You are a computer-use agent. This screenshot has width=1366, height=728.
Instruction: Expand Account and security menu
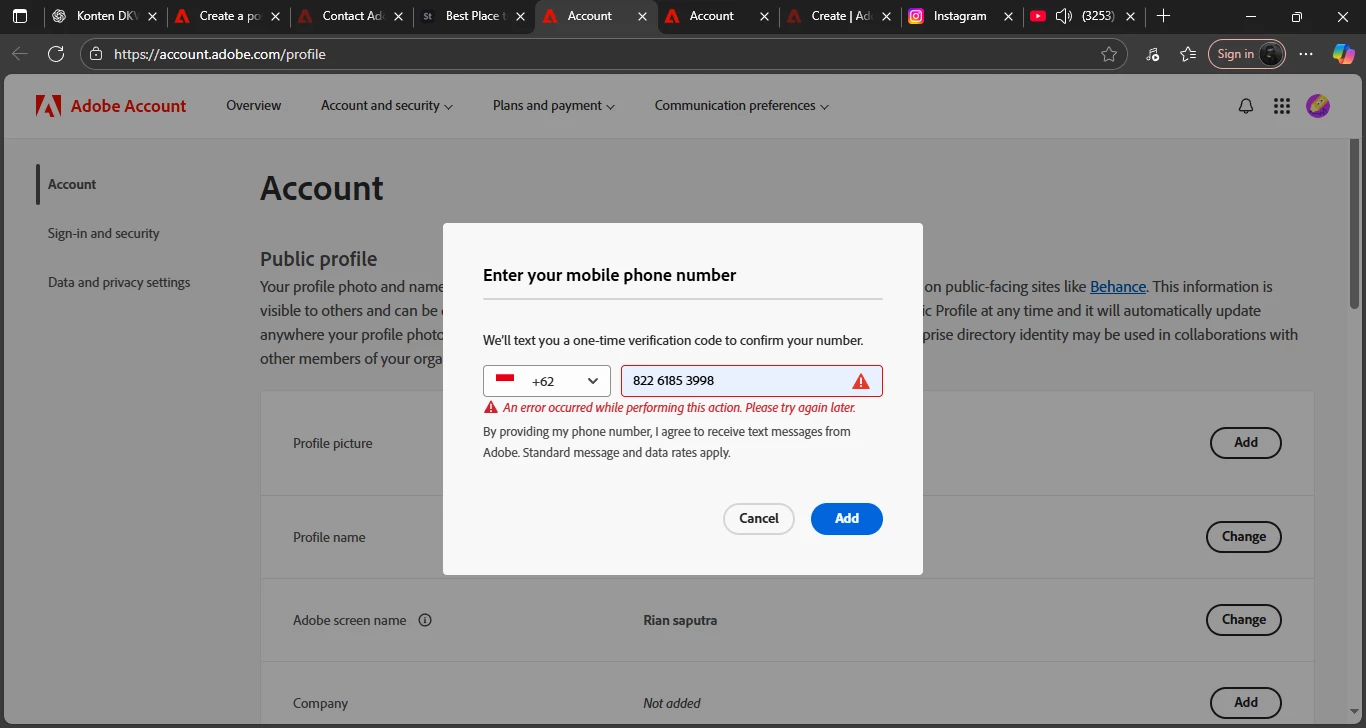[x=387, y=106]
